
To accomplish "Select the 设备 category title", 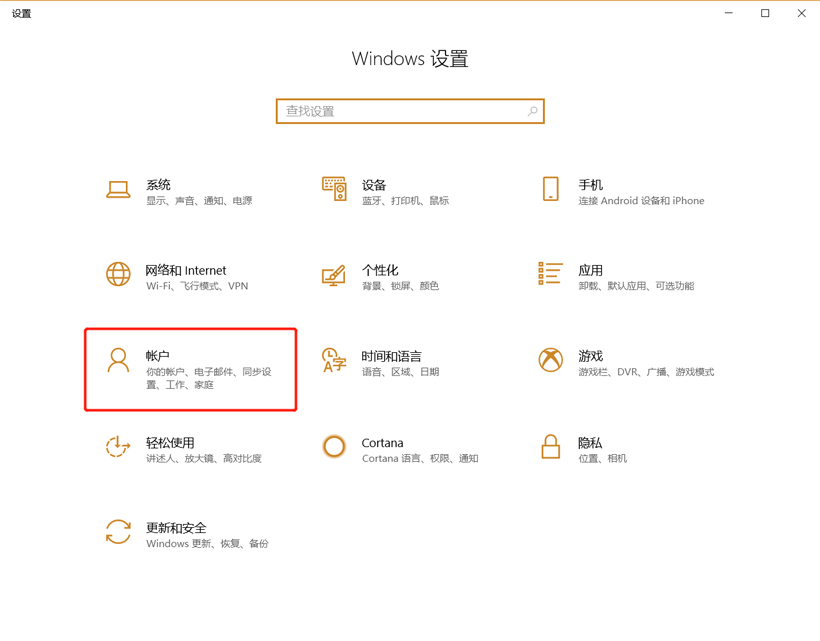I will pos(374,185).
